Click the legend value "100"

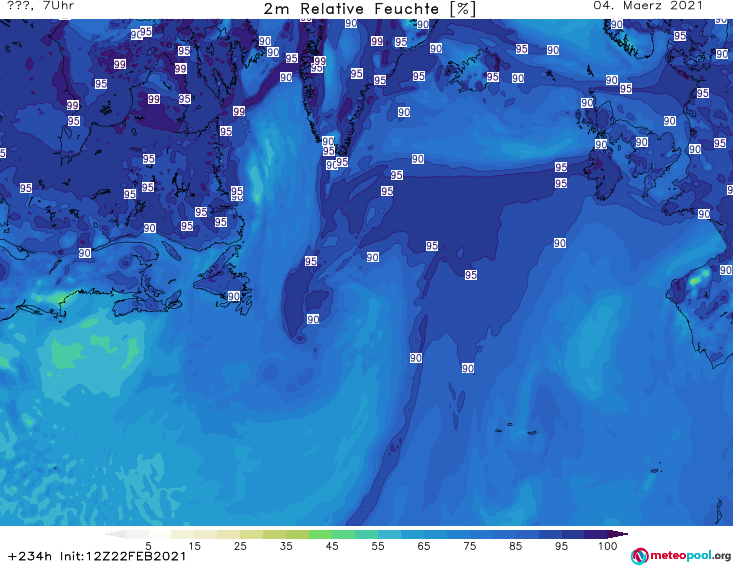pyautogui.click(x=608, y=546)
